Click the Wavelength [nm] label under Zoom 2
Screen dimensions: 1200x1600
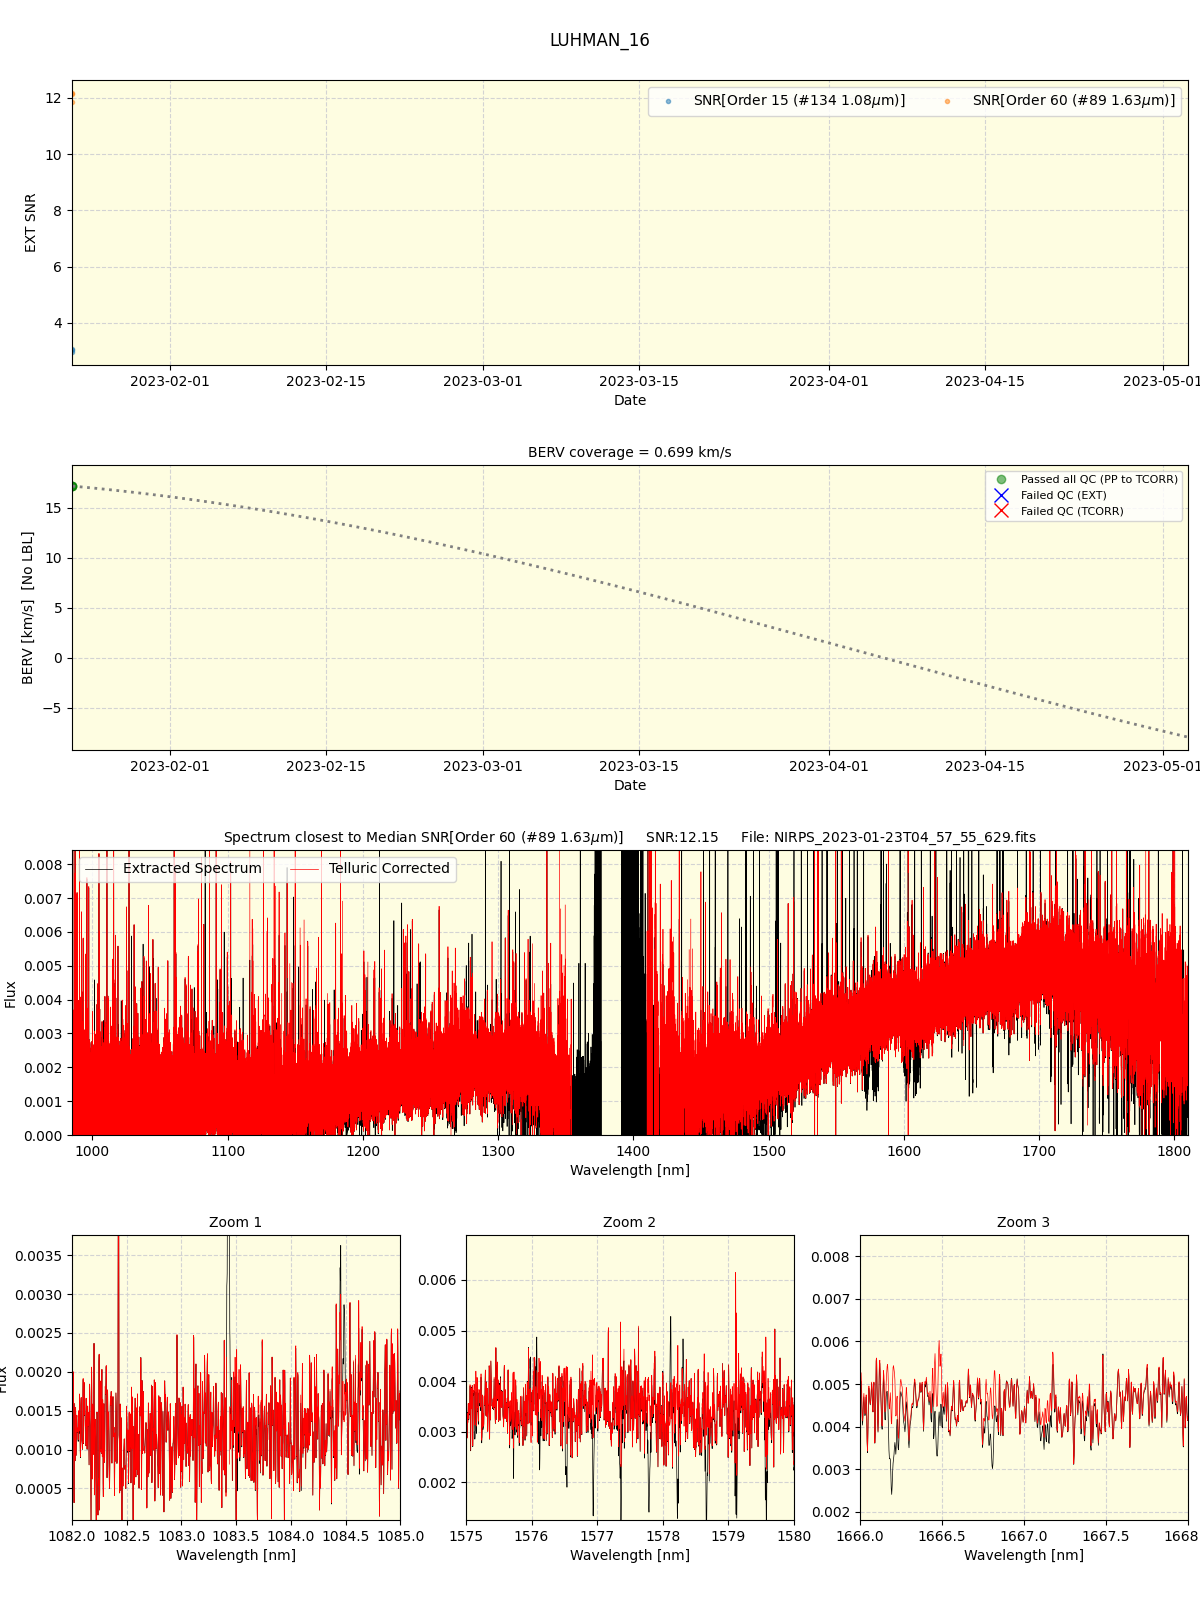click(x=630, y=1555)
